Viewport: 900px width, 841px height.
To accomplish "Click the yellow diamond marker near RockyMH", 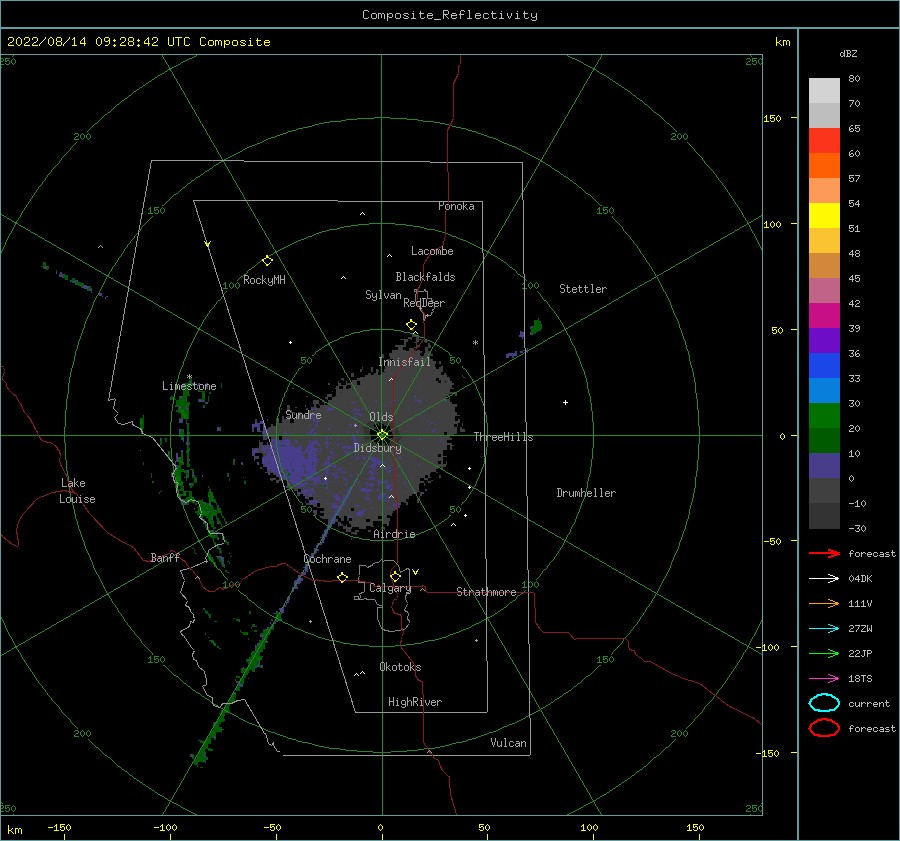I will (267, 261).
